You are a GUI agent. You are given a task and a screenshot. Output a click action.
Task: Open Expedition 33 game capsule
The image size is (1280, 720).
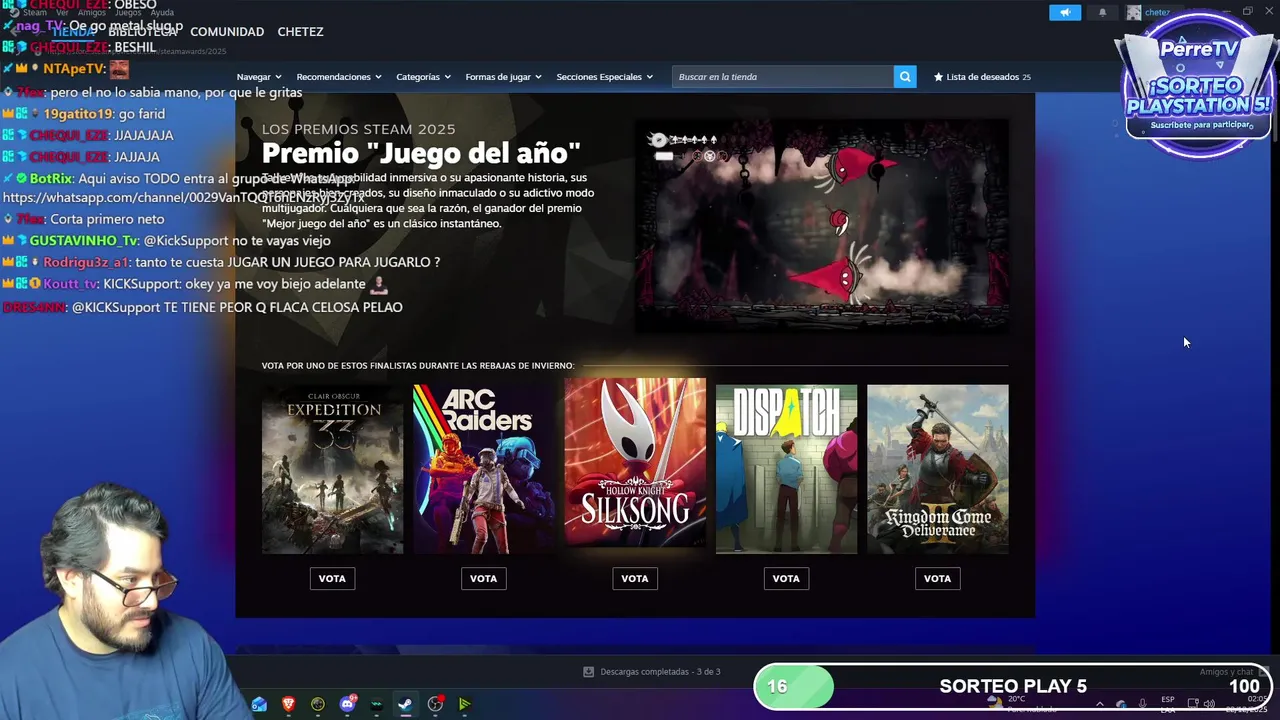tap(333, 469)
